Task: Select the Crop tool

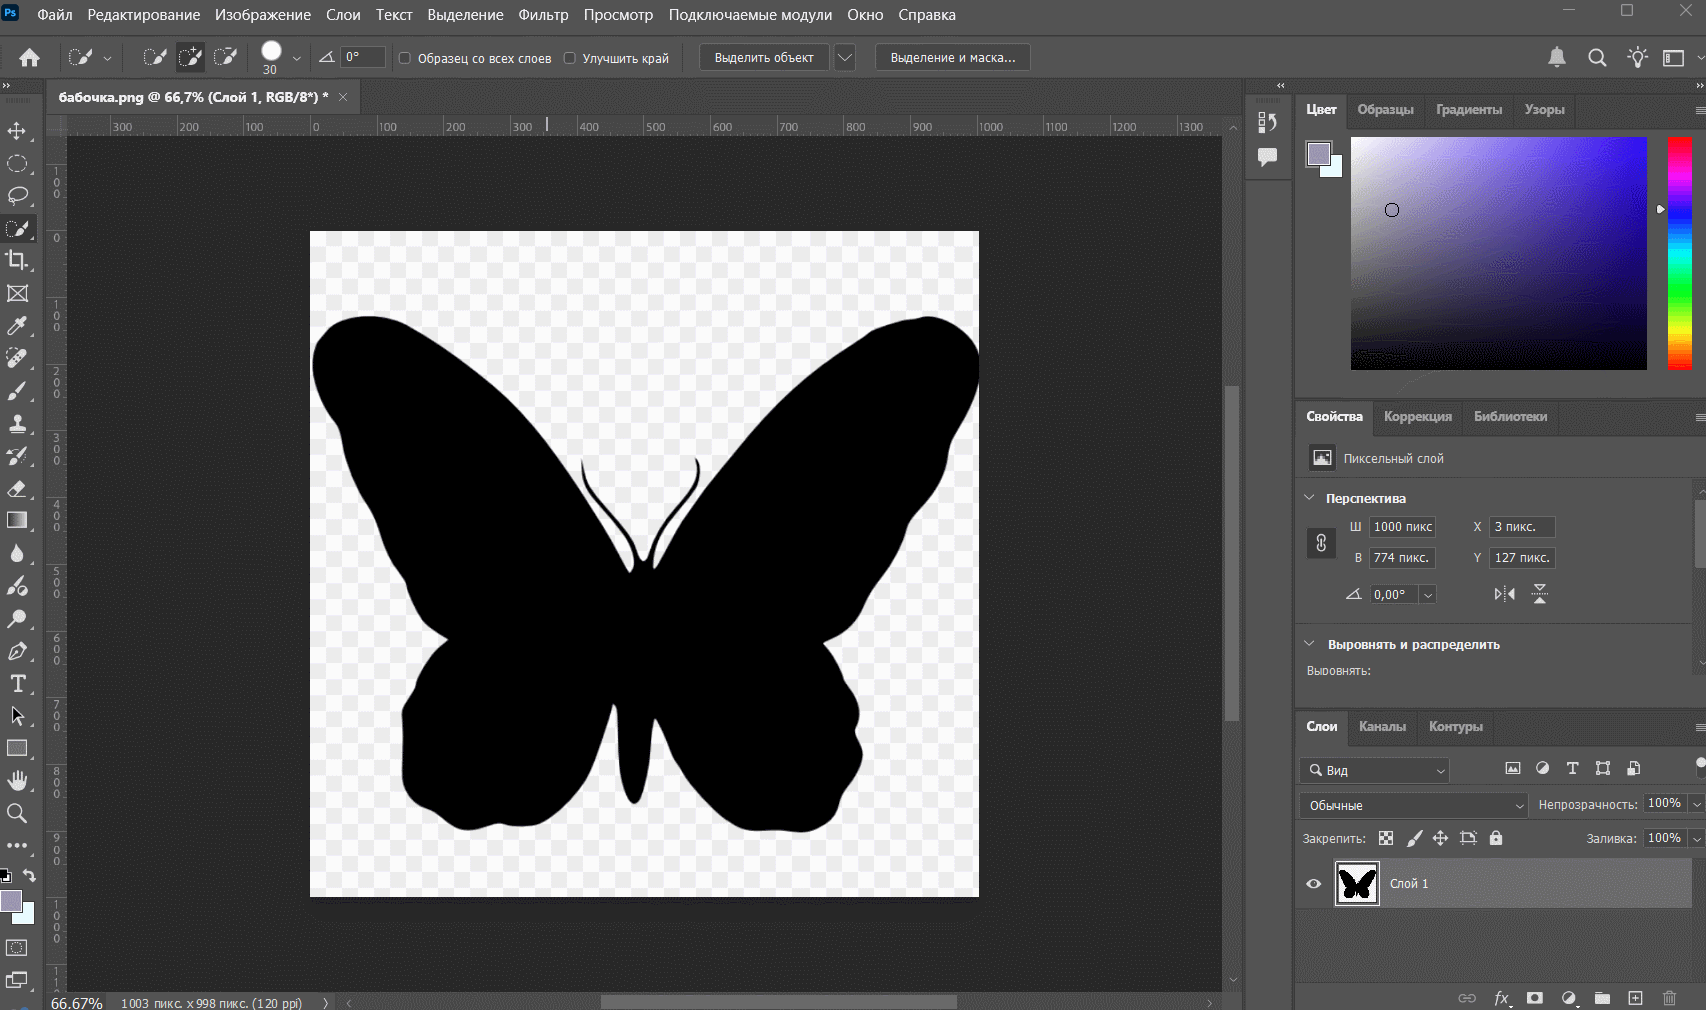Action: (x=17, y=261)
